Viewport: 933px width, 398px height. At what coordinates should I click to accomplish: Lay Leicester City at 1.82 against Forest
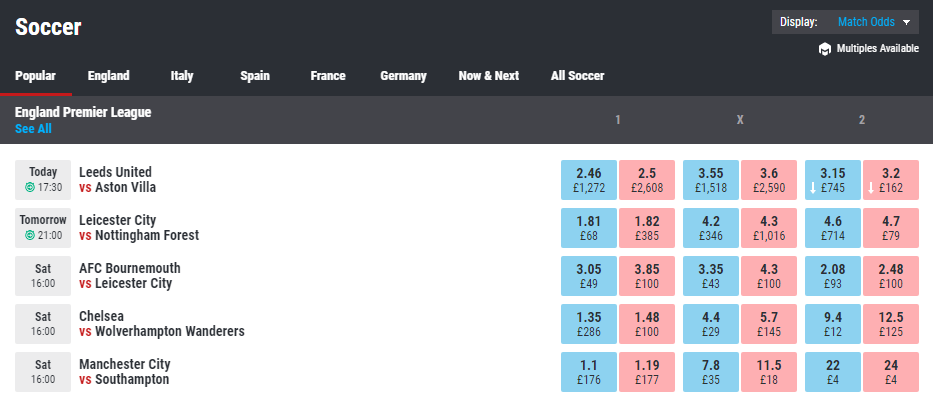click(647, 228)
